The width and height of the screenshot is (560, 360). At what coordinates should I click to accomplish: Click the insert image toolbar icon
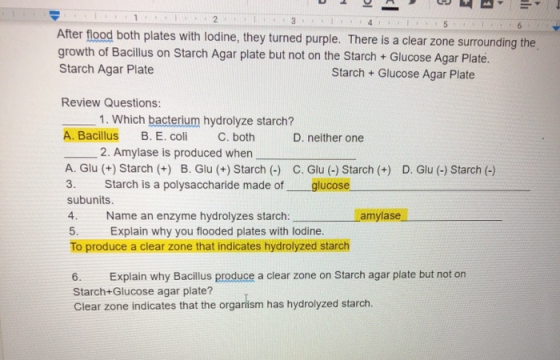point(487,3)
